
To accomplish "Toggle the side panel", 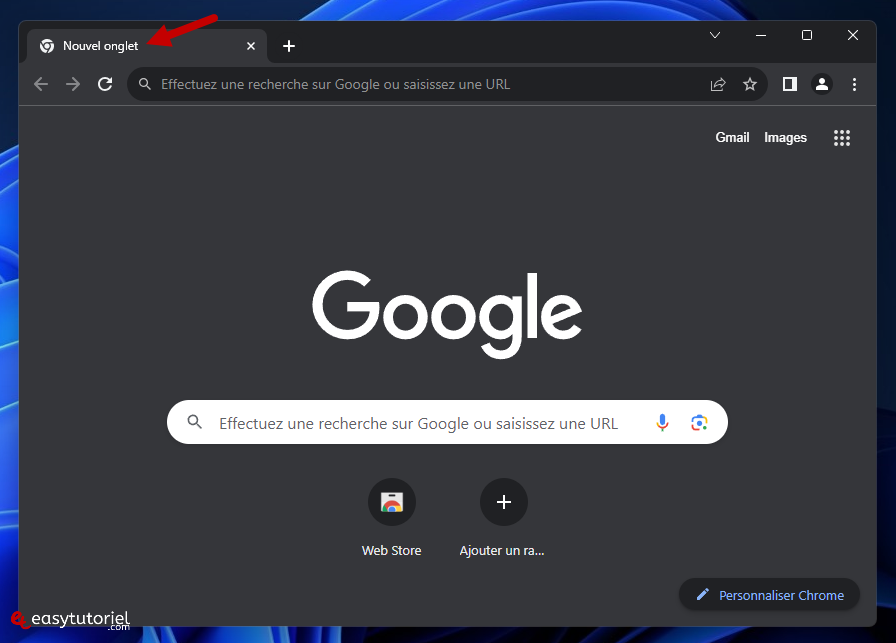I will click(x=790, y=85).
